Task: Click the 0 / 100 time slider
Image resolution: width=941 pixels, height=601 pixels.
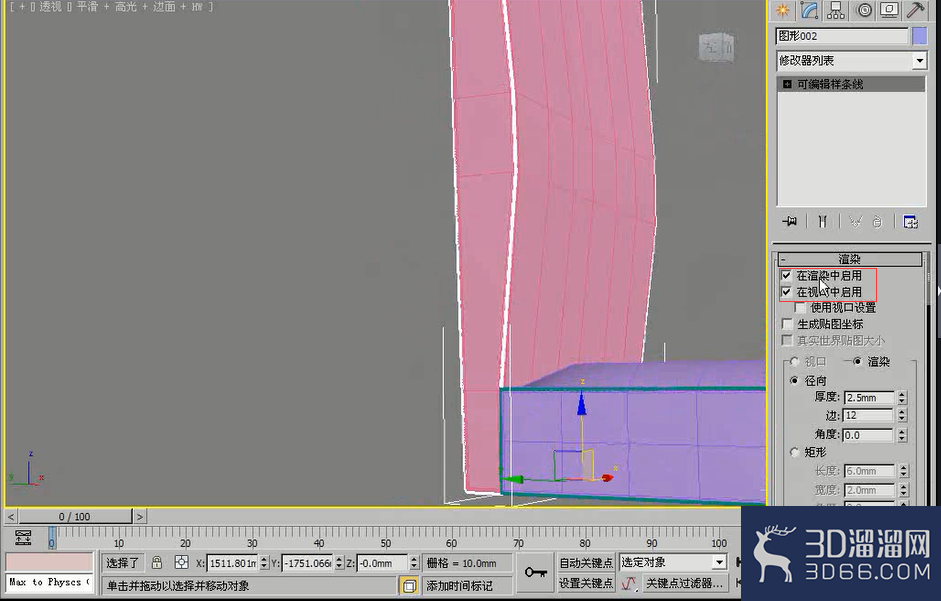Action: 75,516
